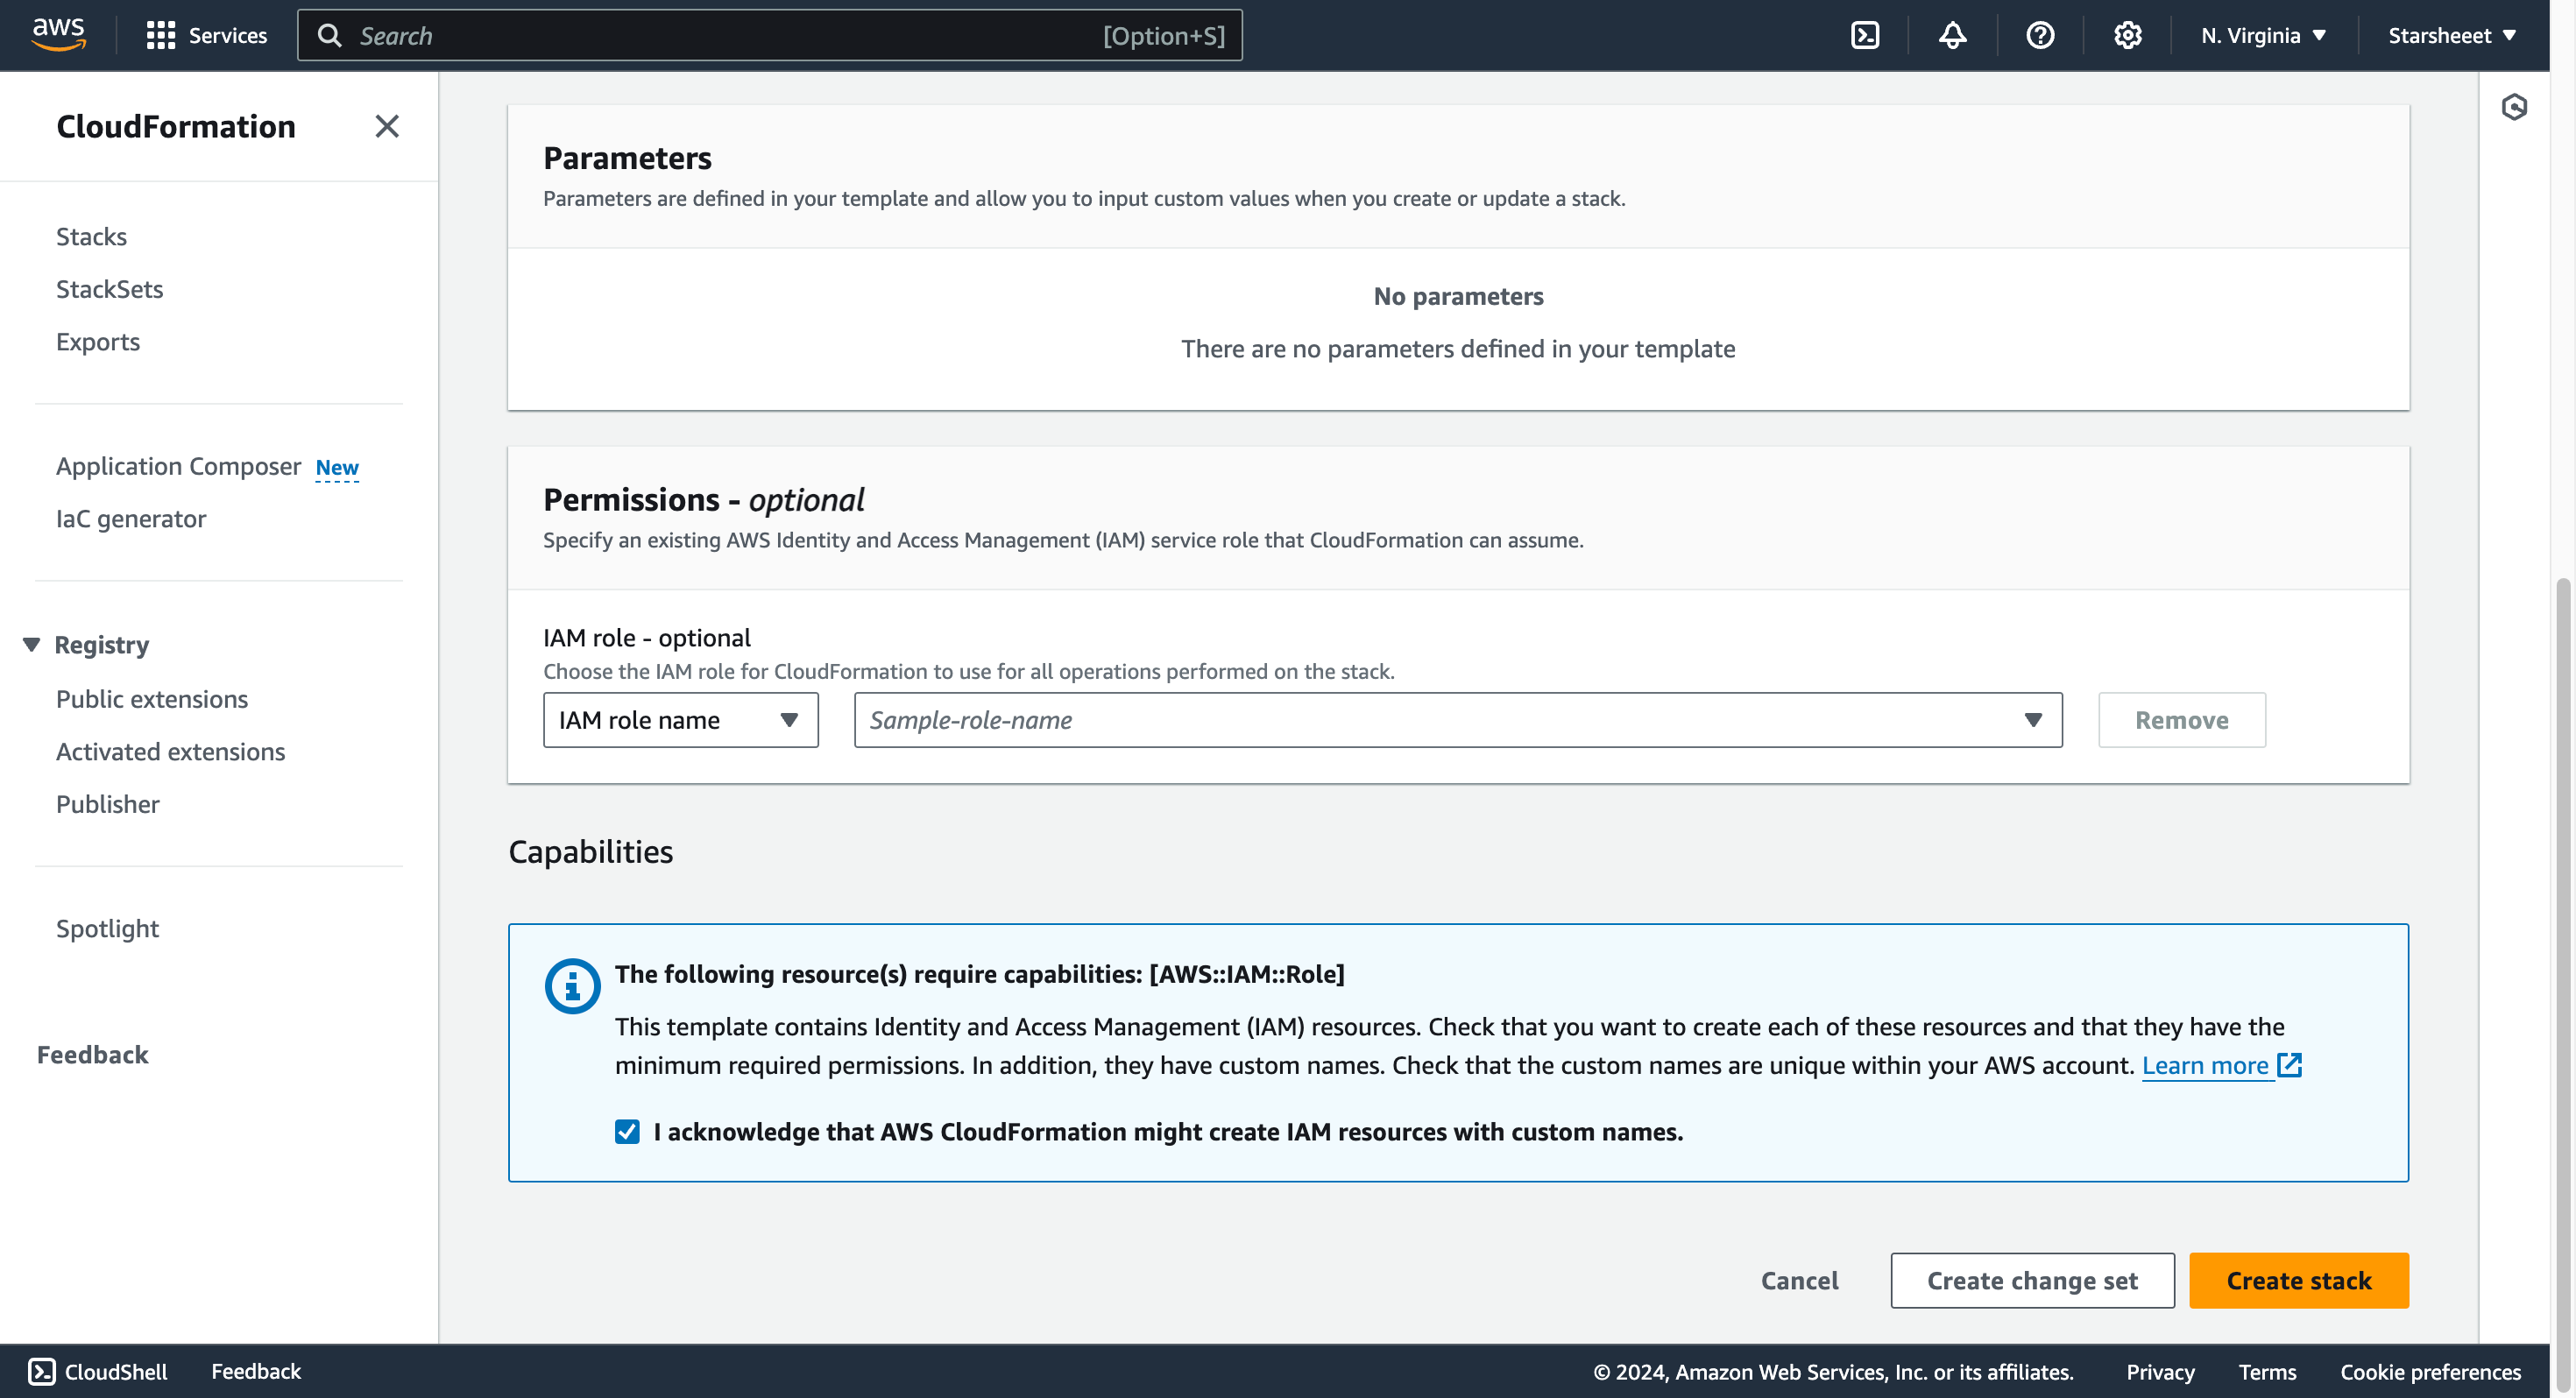Follow the Learn more link
Image resolution: width=2576 pixels, height=1398 pixels.
(2204, 1065)
